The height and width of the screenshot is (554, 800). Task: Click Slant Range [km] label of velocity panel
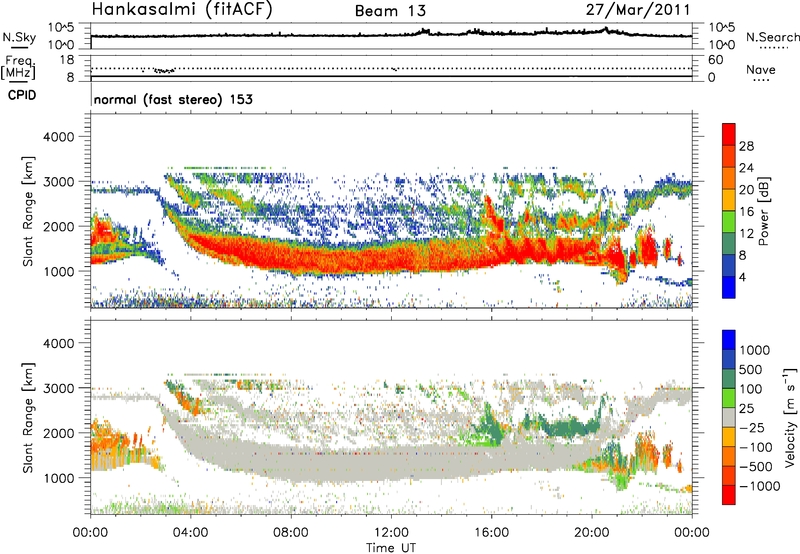pos(29,417)
